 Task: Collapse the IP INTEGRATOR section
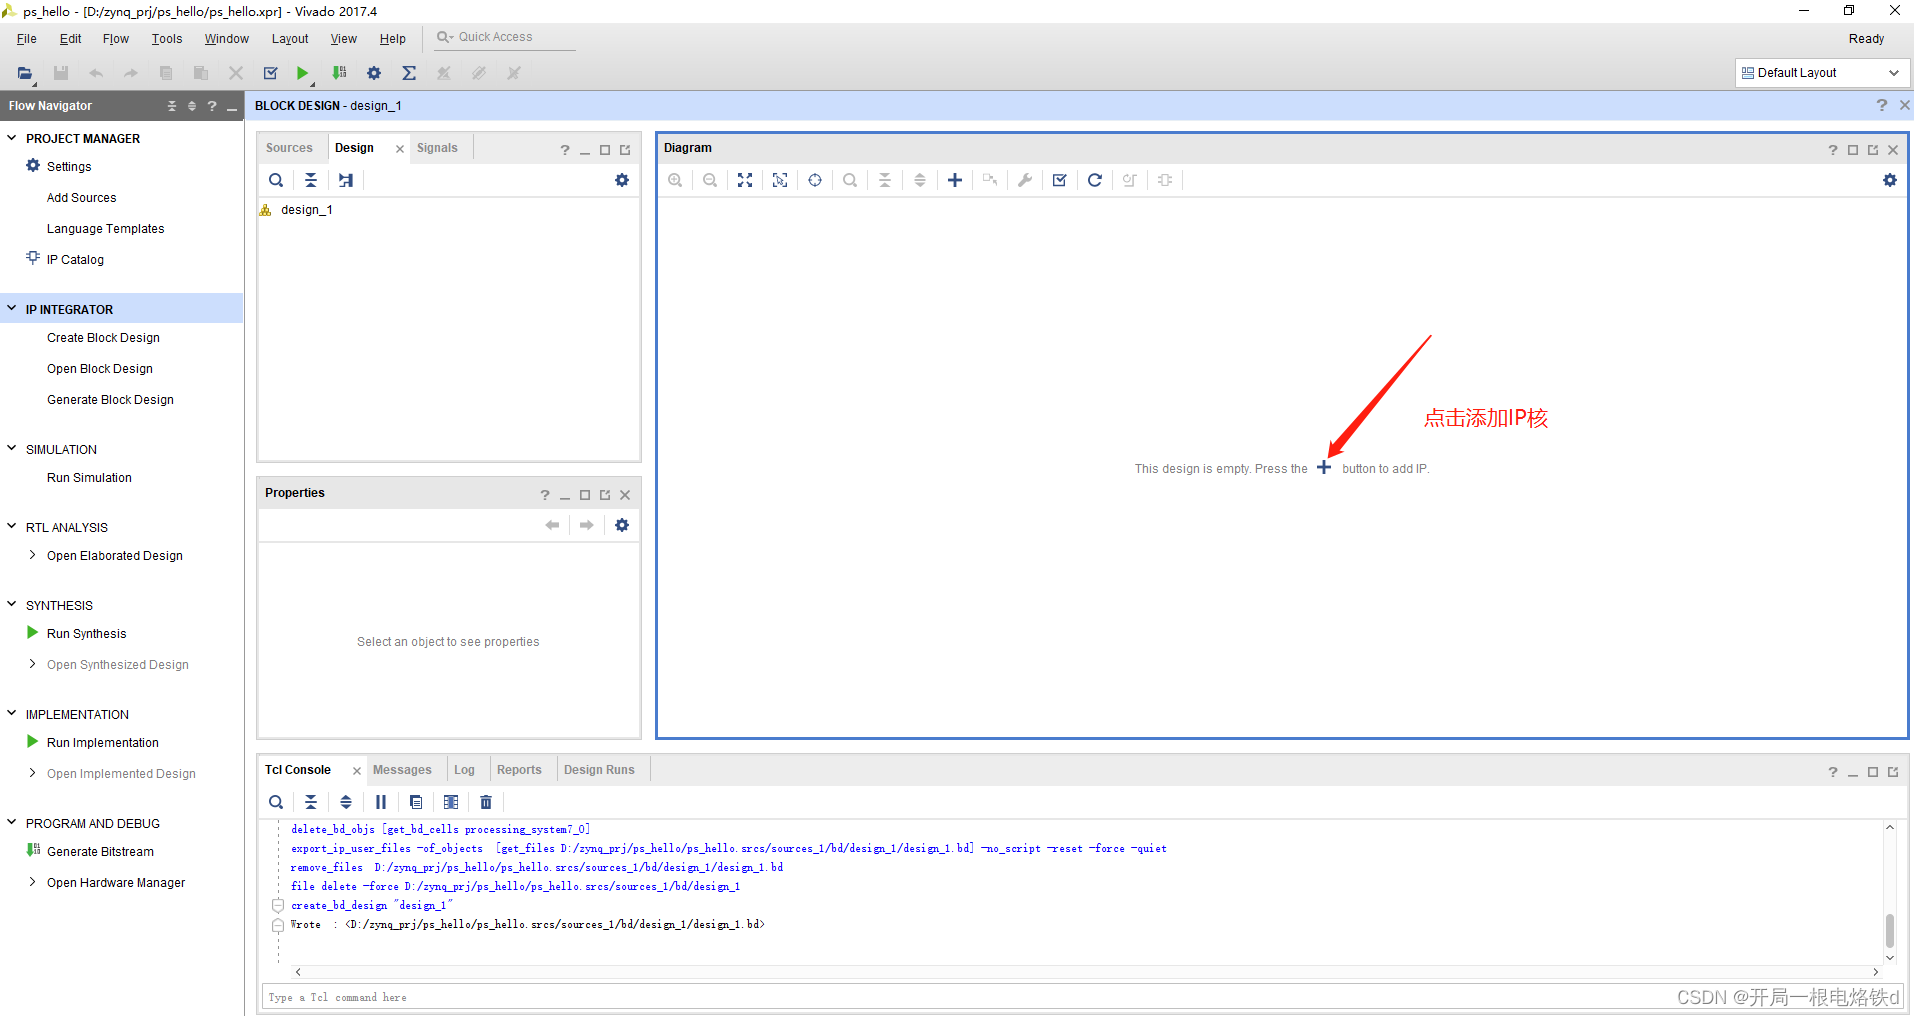(x=12, y=309)
